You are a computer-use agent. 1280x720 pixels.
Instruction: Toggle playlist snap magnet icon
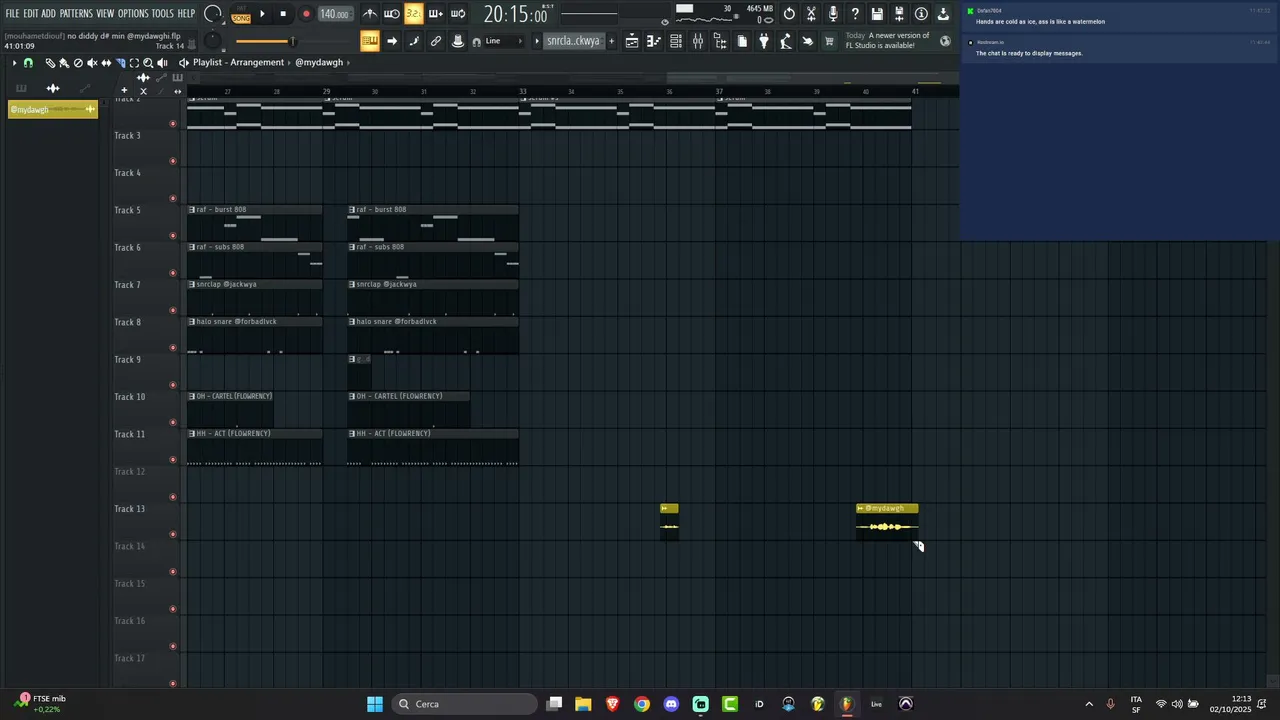tap(28, 63)
